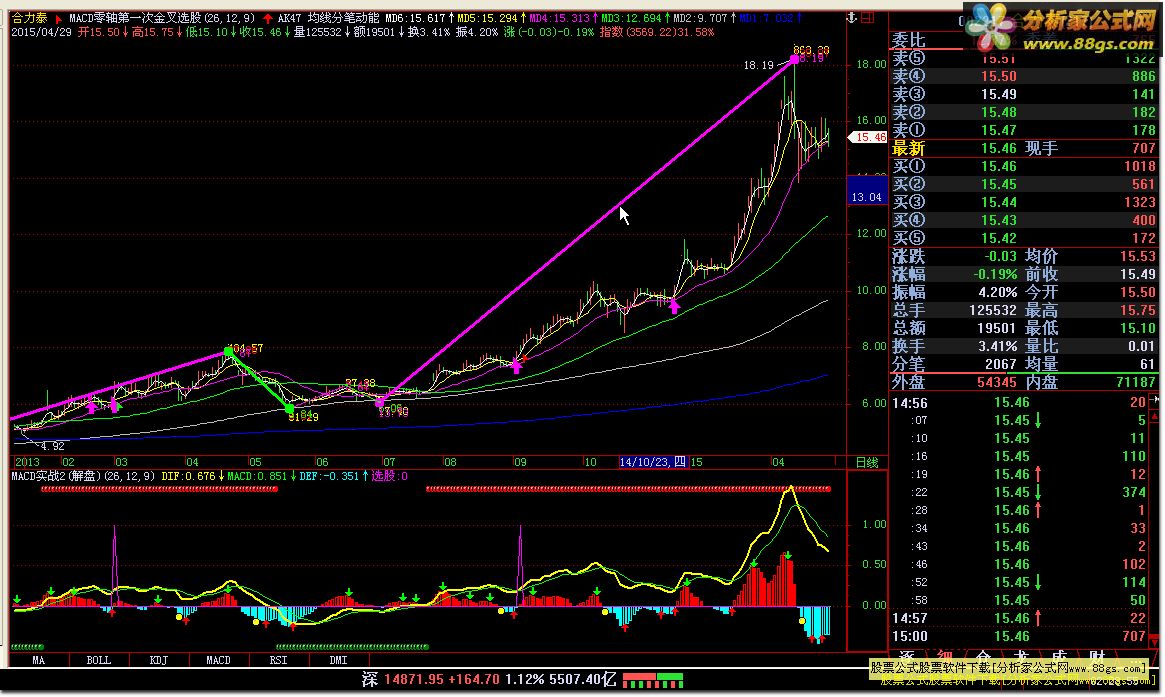Click the green segment low marker near 5.84

(290, 408)
